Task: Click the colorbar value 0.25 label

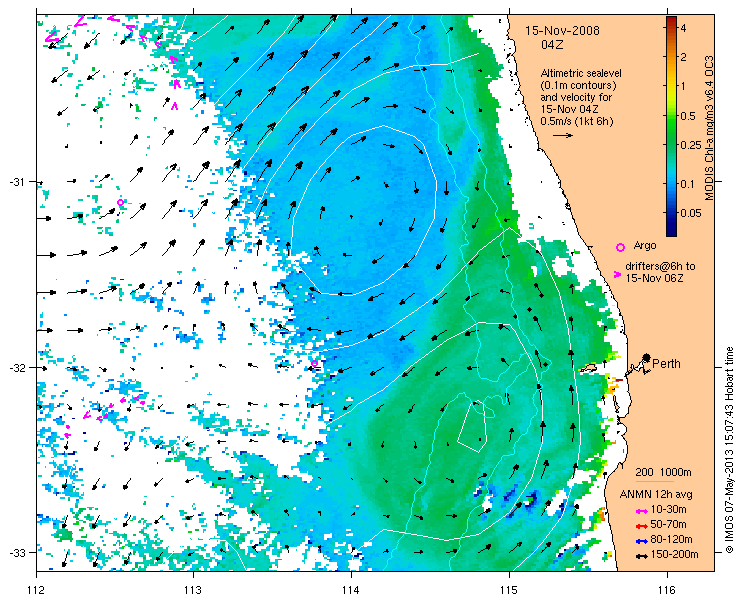Action: [690, 144]
